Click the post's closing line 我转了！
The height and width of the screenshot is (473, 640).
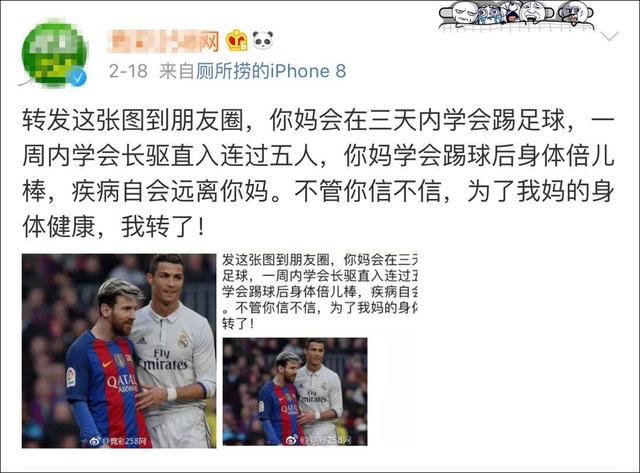pyautogui.click(x=163, y=227)
